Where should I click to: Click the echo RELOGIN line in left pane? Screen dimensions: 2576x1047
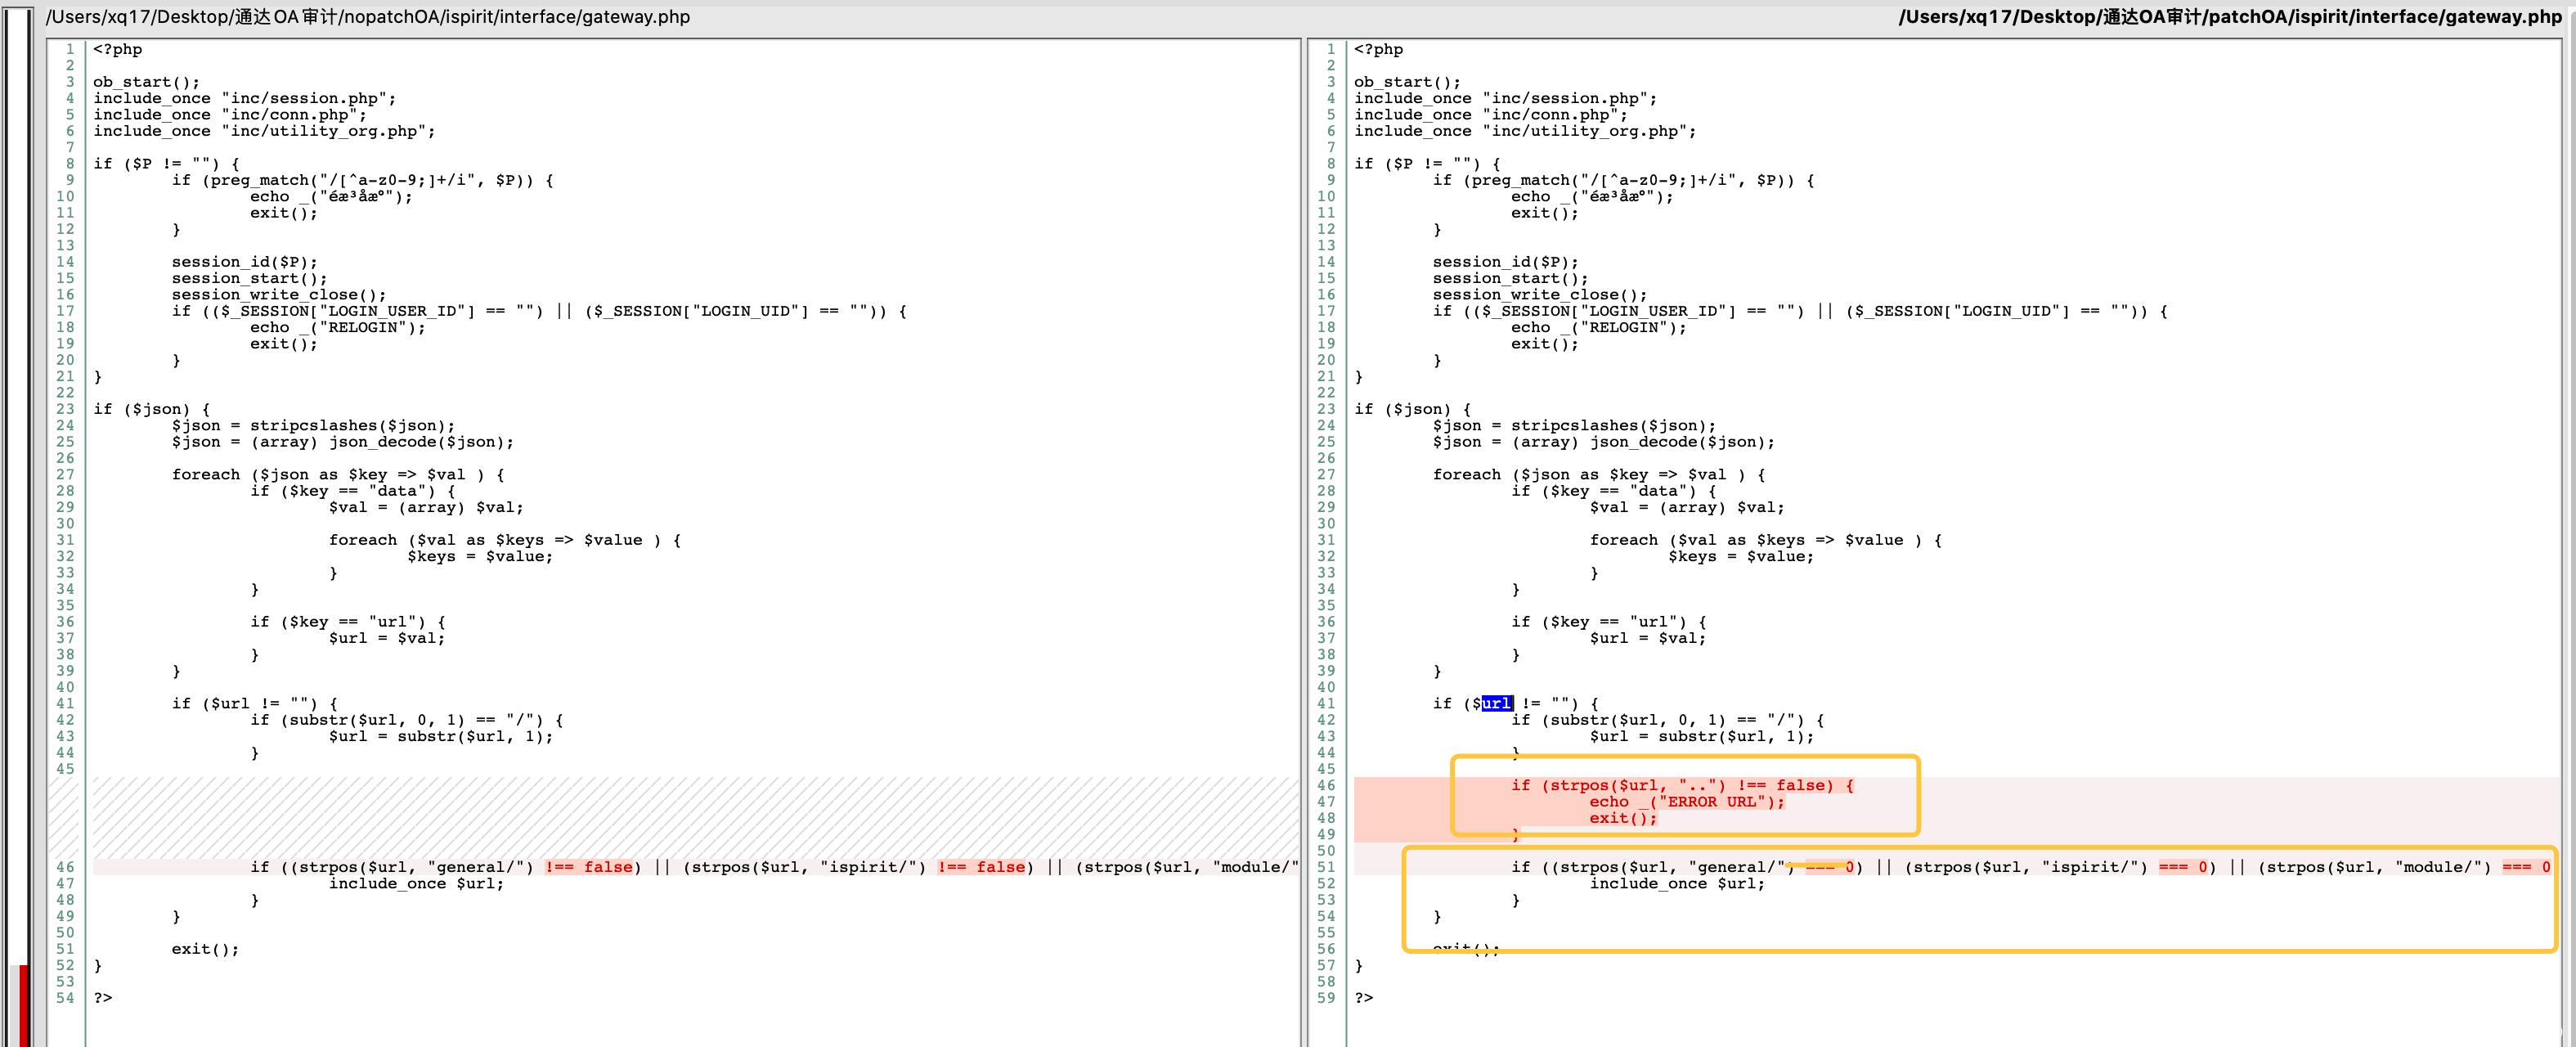tap(337, 328)
